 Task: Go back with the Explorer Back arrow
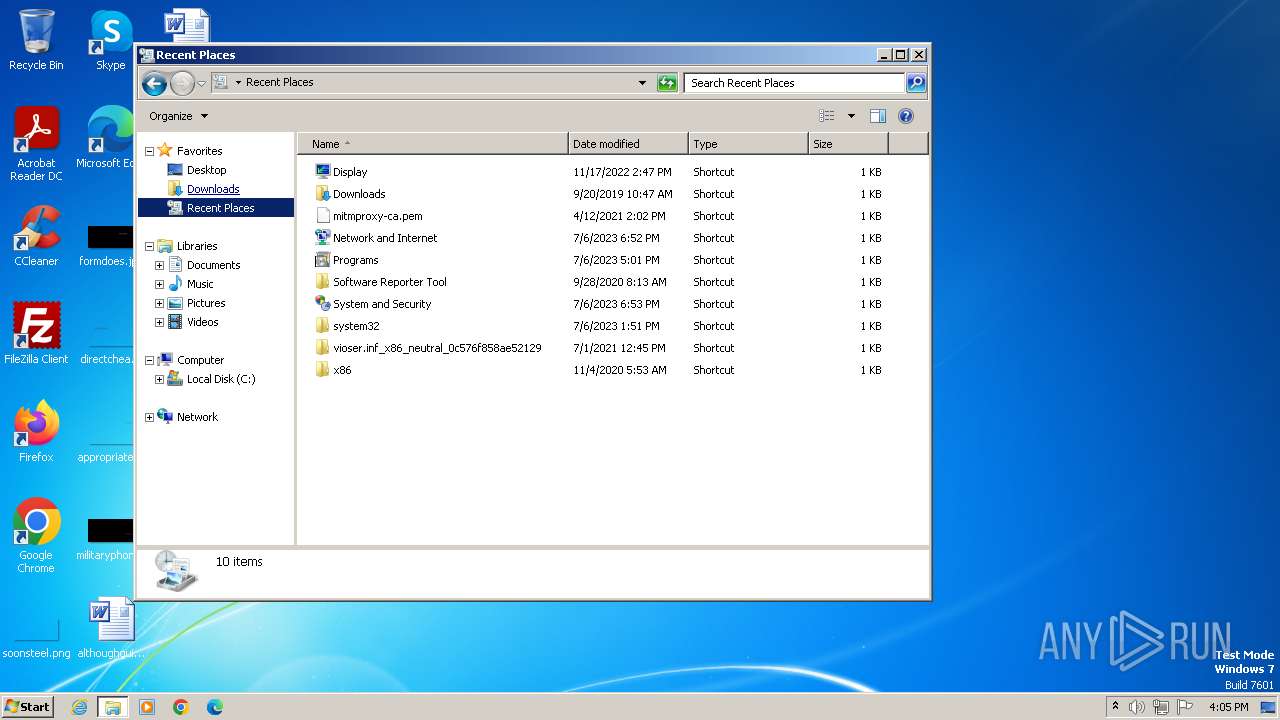tap(154, 83)
